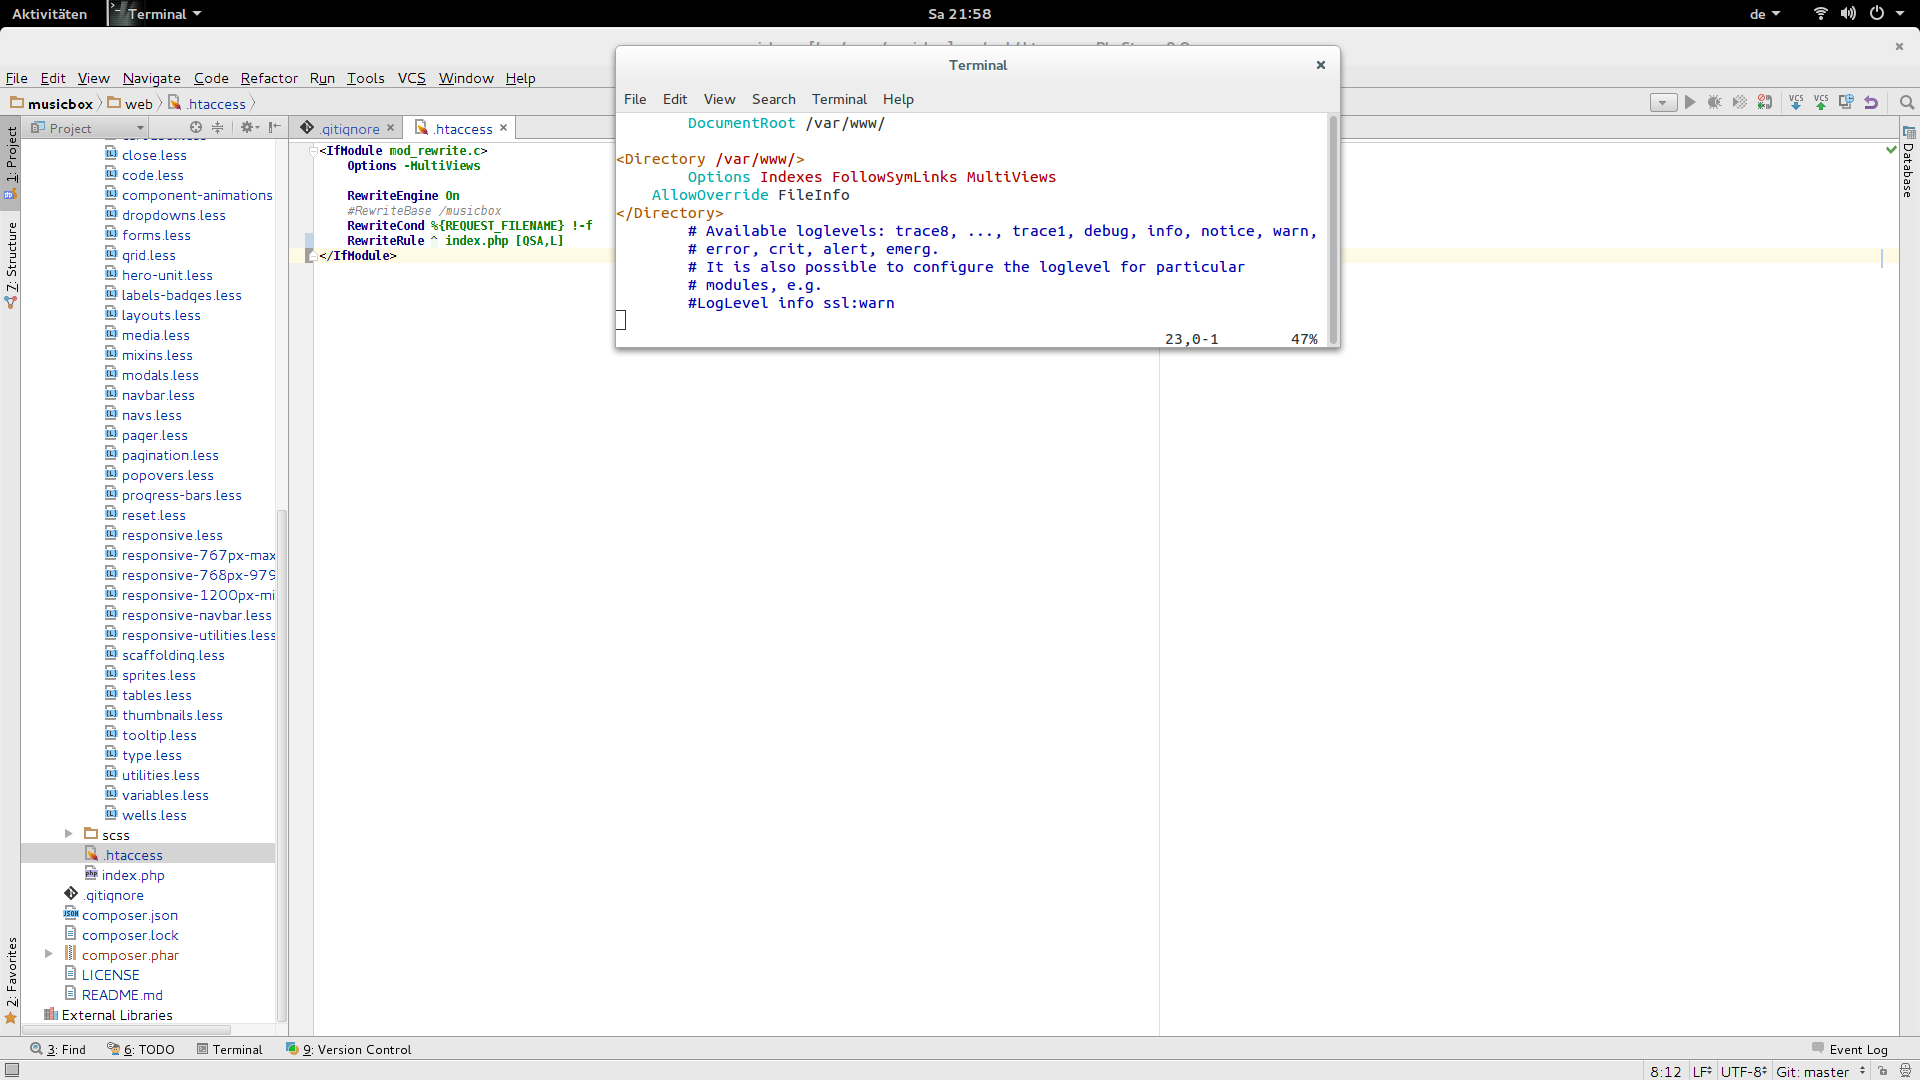Open the Event Log
The height and width of the screenshot is (1080, 1920).
pos(1850,1049)
